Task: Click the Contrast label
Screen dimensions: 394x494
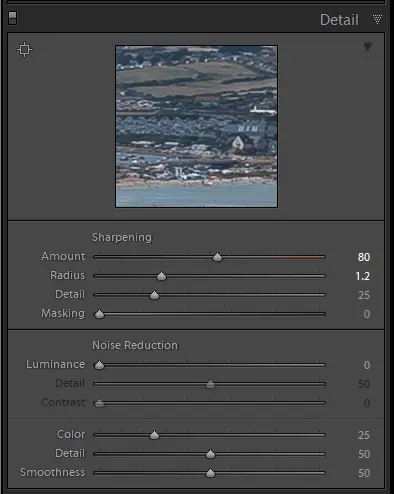Action: point(63,402)
